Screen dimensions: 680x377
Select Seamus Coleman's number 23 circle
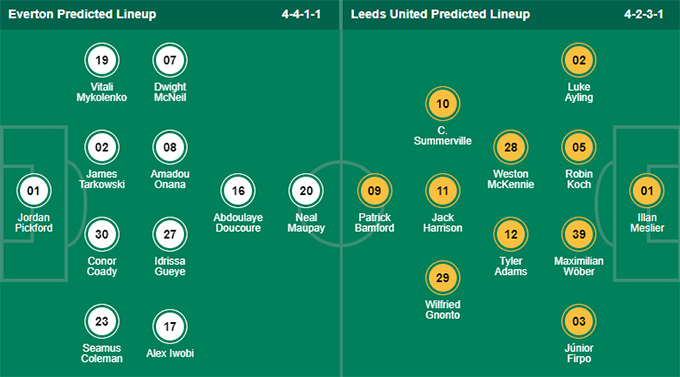point(102,321)
